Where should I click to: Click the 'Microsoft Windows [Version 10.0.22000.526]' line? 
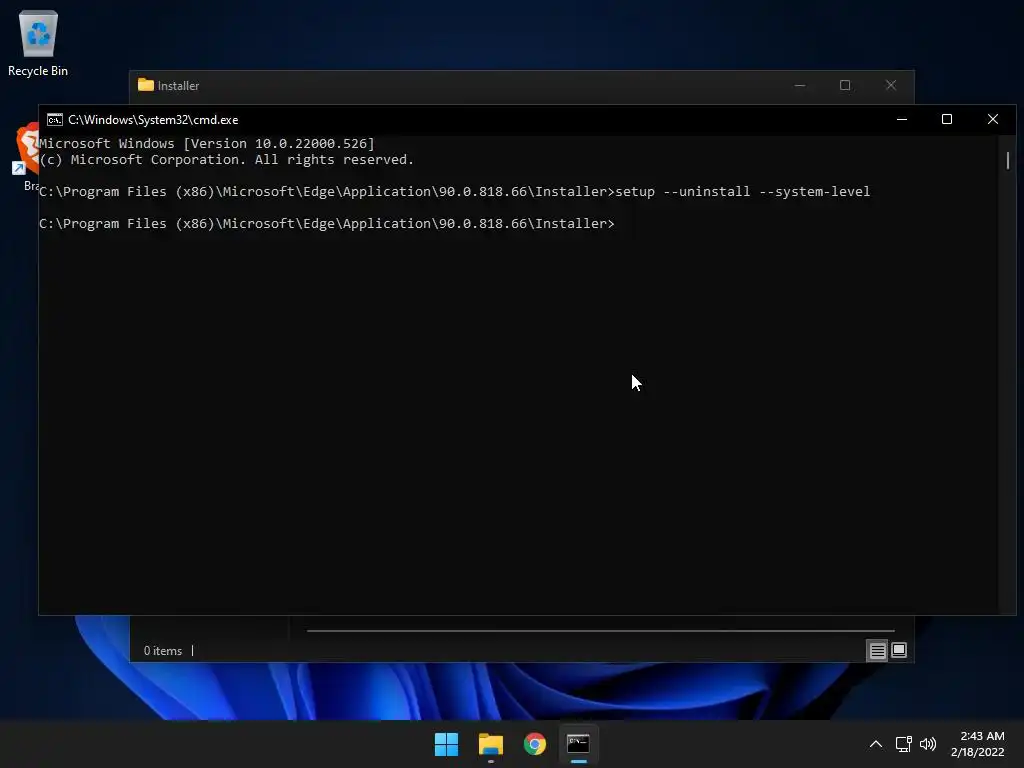pos(207,144)
